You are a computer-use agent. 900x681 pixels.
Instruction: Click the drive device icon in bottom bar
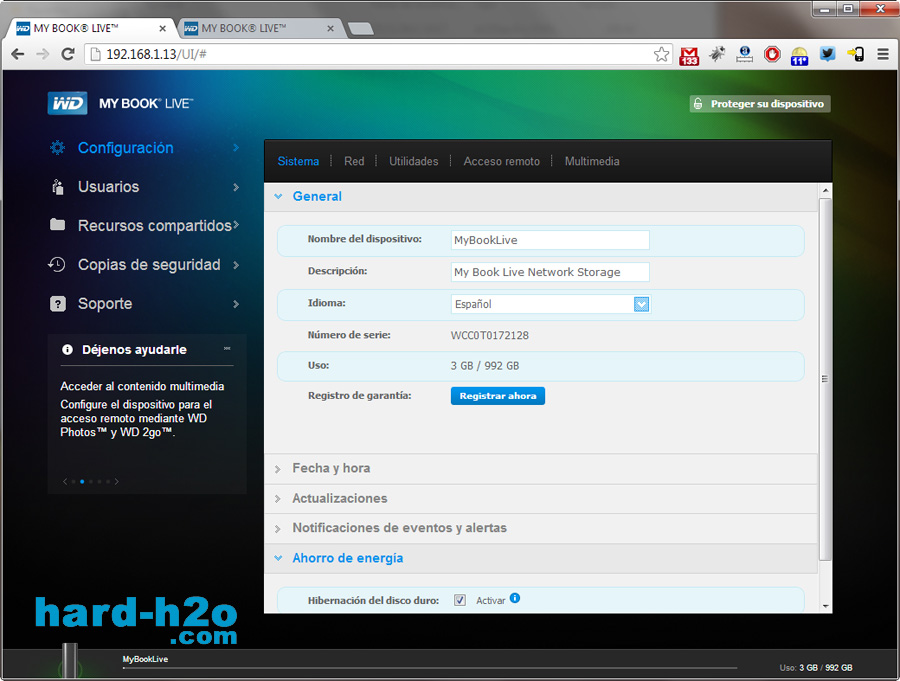pyautogui.click(x=70, y=661)
